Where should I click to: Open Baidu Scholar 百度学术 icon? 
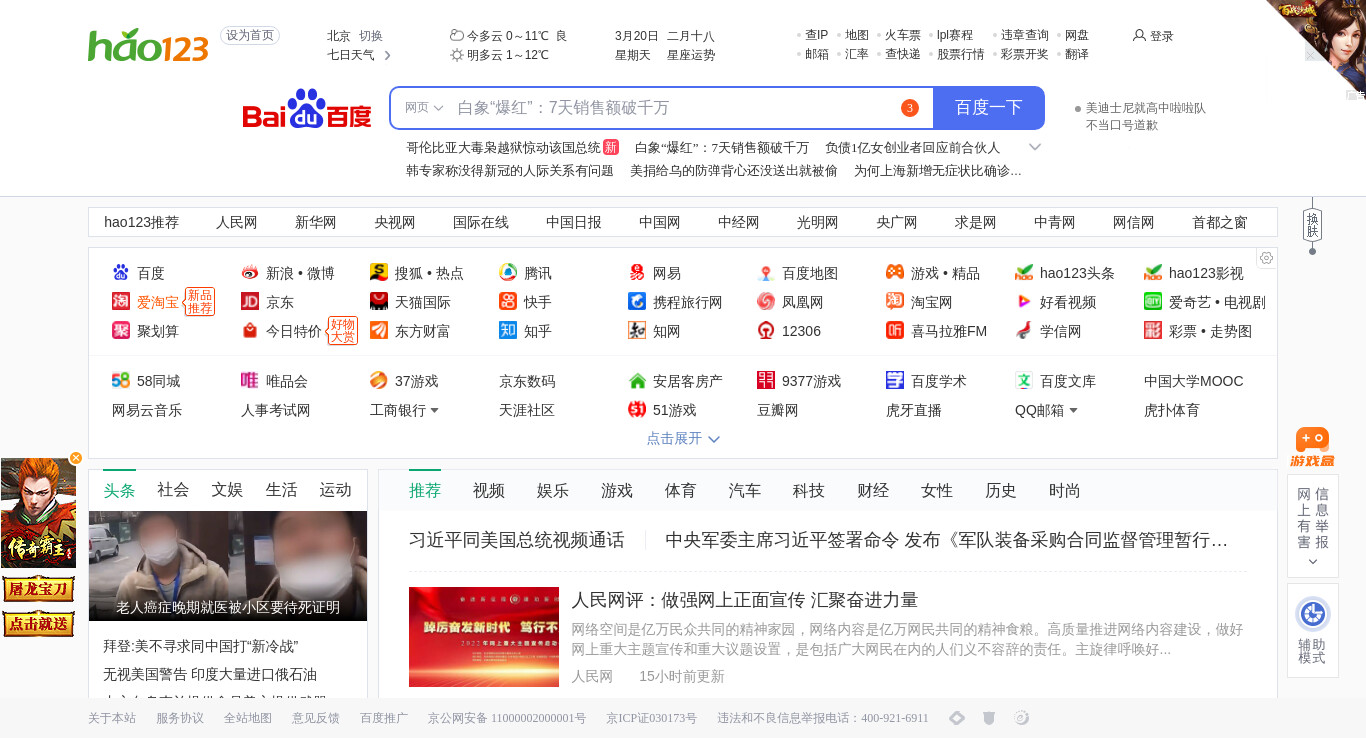[x=895, y=381]
